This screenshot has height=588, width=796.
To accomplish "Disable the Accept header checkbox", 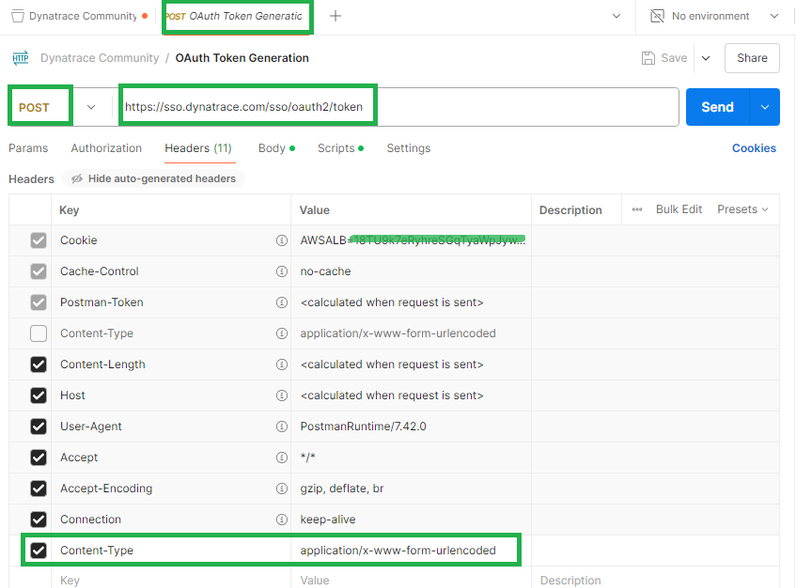I will (x=38, y=458).
